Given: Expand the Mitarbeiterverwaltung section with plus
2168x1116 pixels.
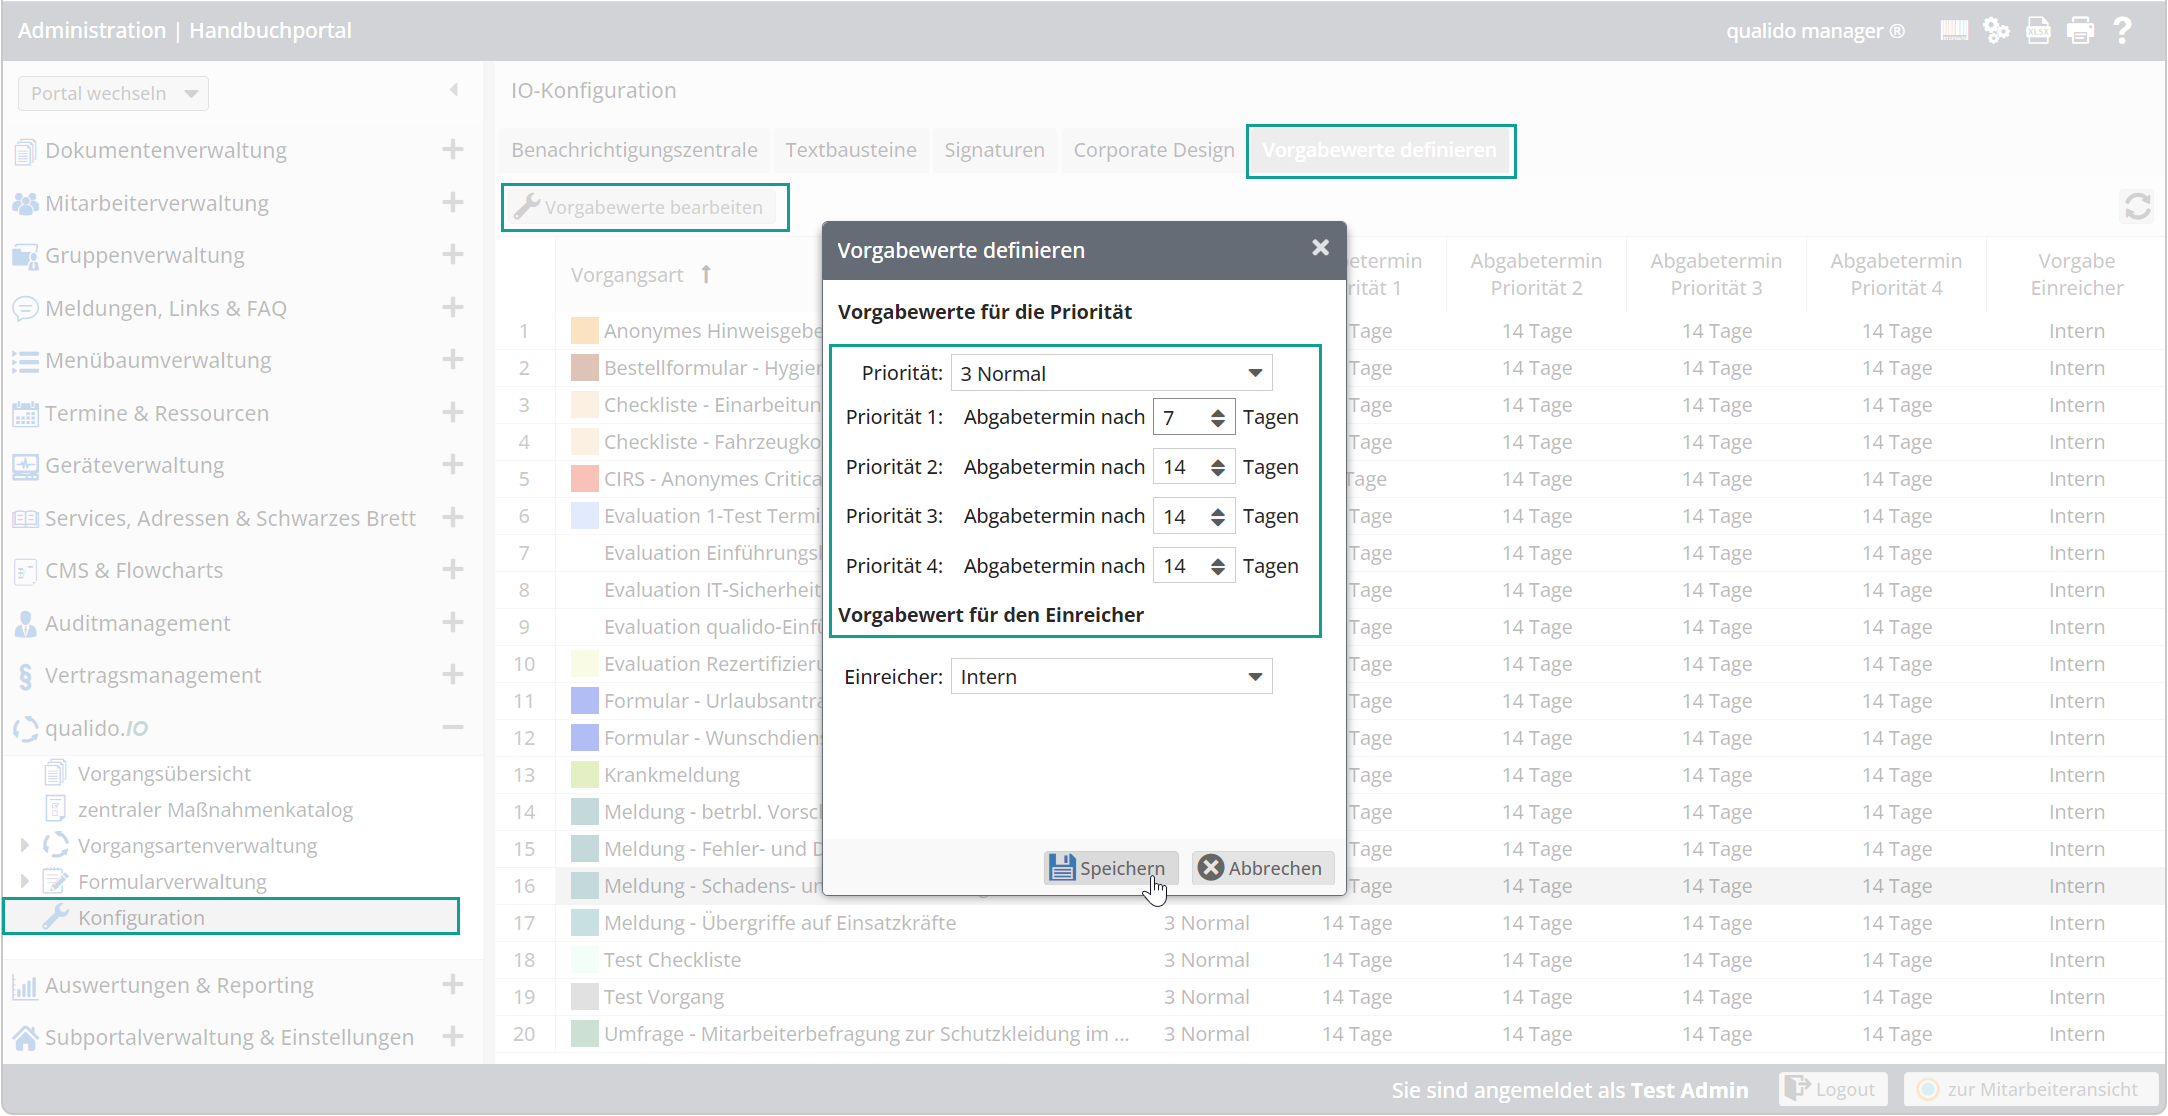Looking at the screenshot, I should click(x=453, y=202).
